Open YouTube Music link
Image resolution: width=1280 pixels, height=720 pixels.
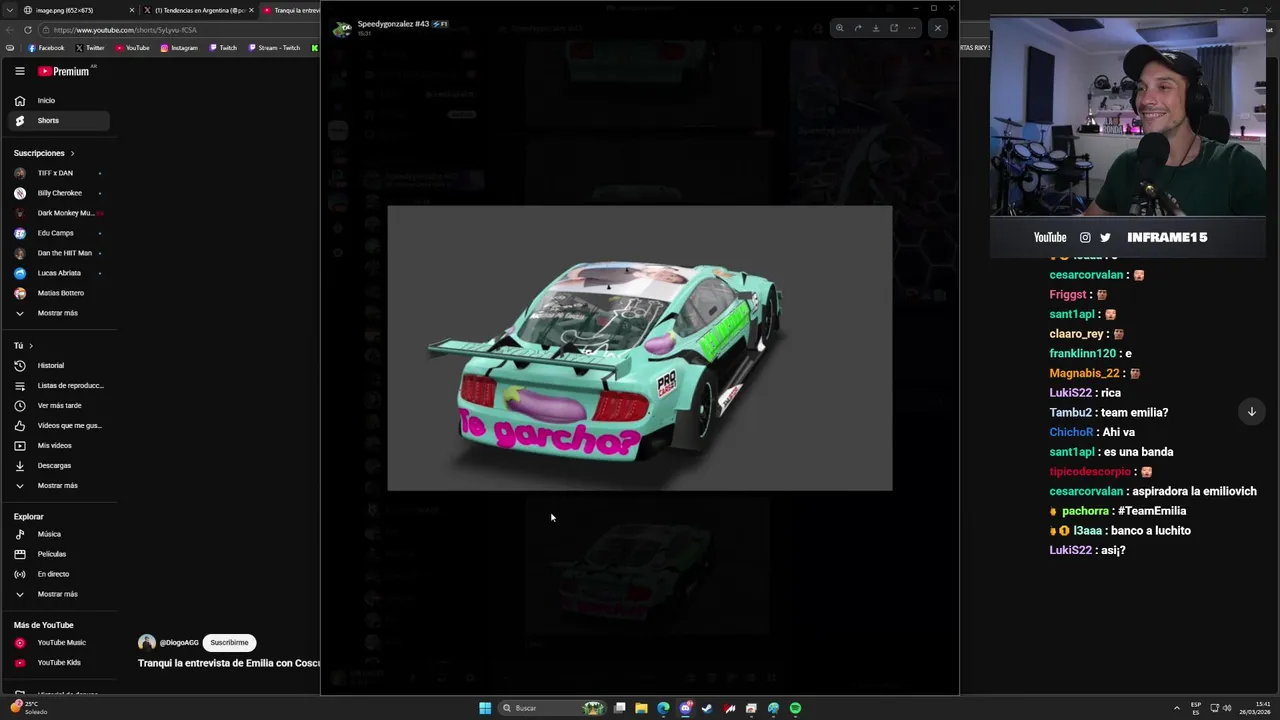point(58,643)
